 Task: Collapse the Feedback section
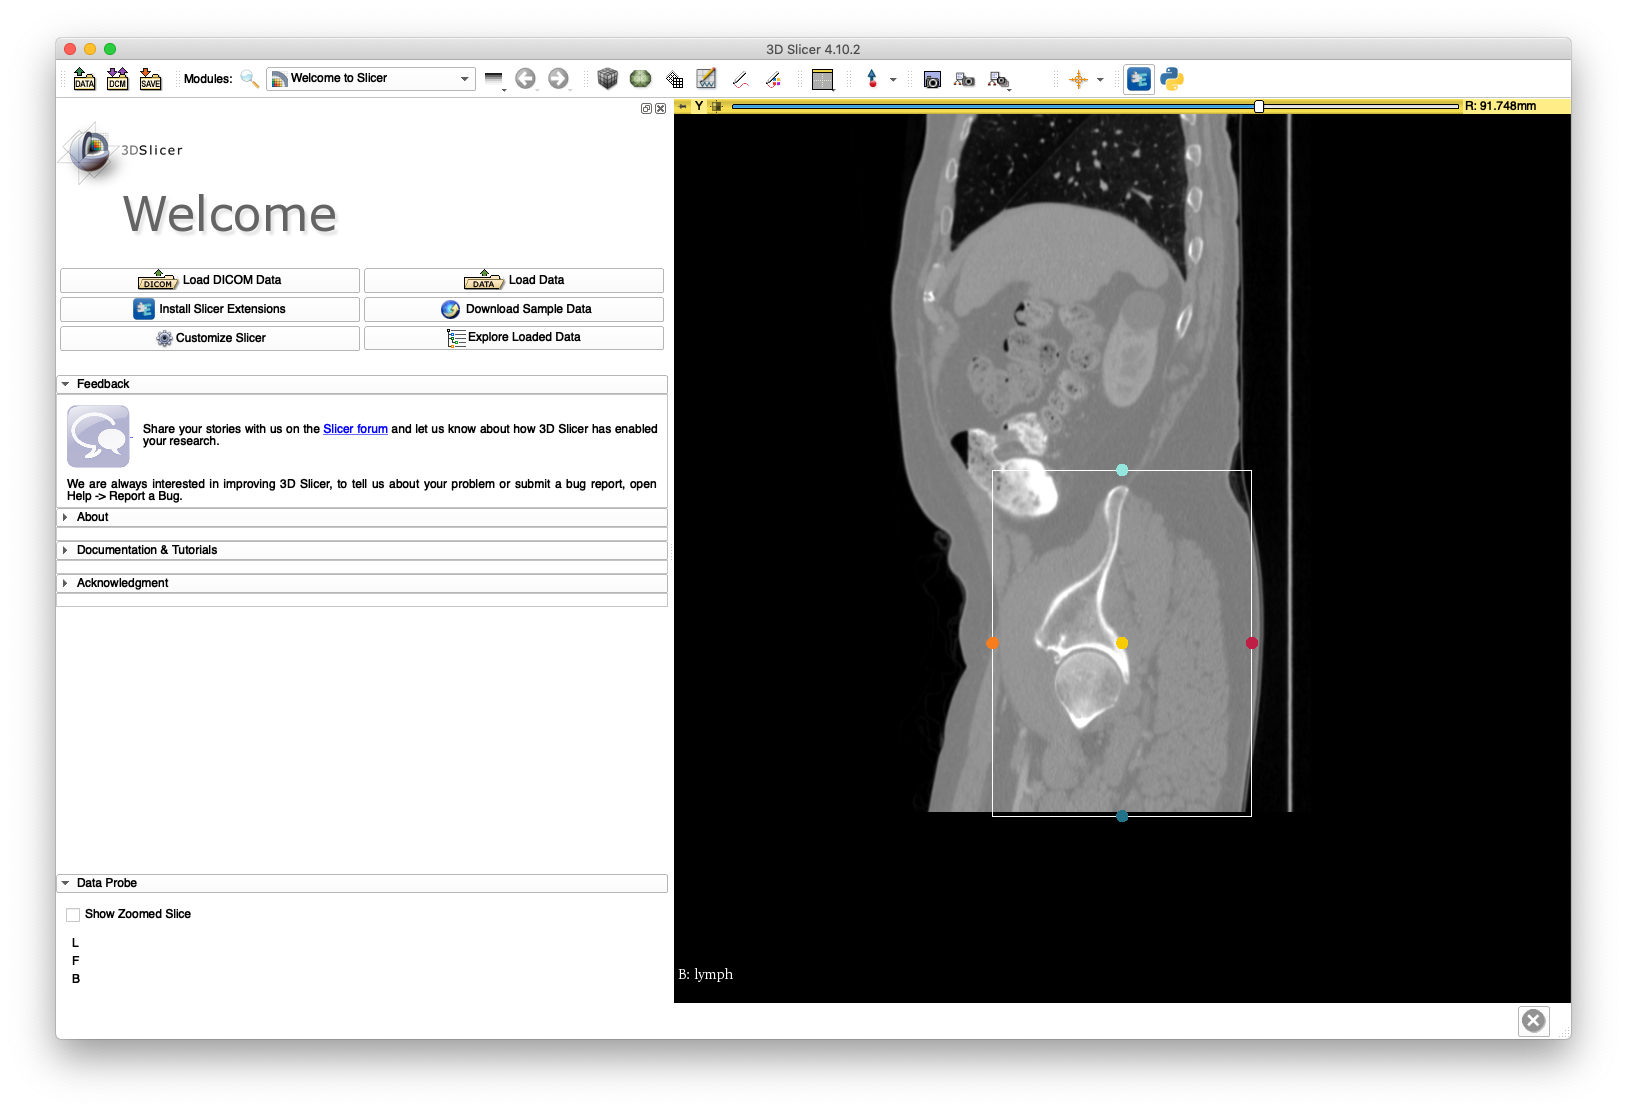pos(362,384)
